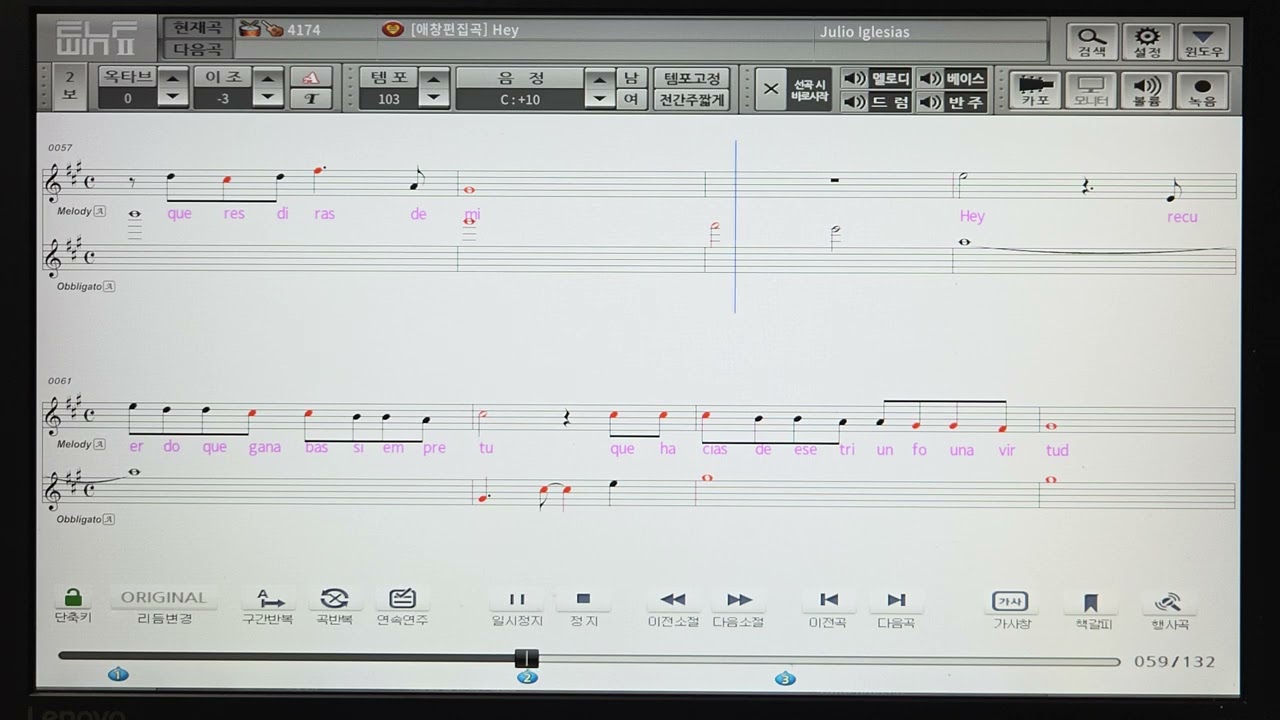Mute the accompaniment (반주) track
The height and width of the screenshot is (720, 1280).
coord(952,102)
